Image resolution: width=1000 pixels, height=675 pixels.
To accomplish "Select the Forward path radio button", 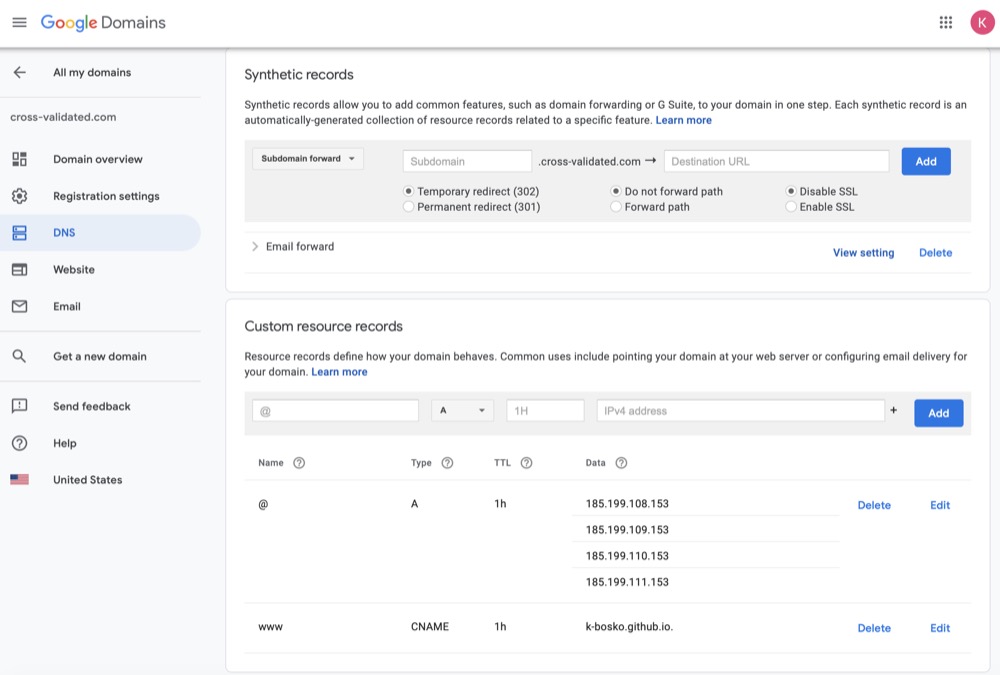I will (616, 207).
